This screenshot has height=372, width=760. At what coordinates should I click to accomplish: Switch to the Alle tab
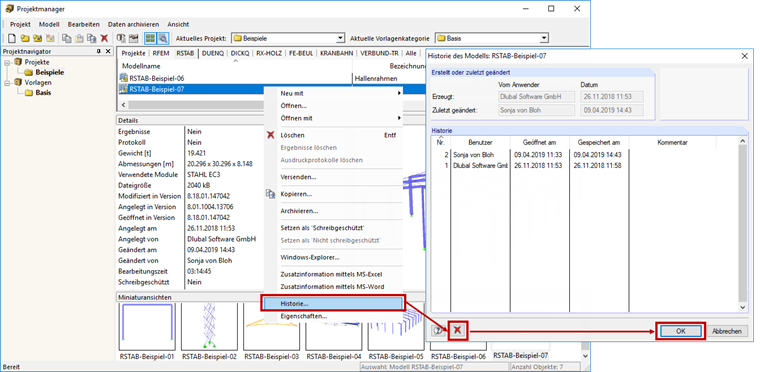411,53
